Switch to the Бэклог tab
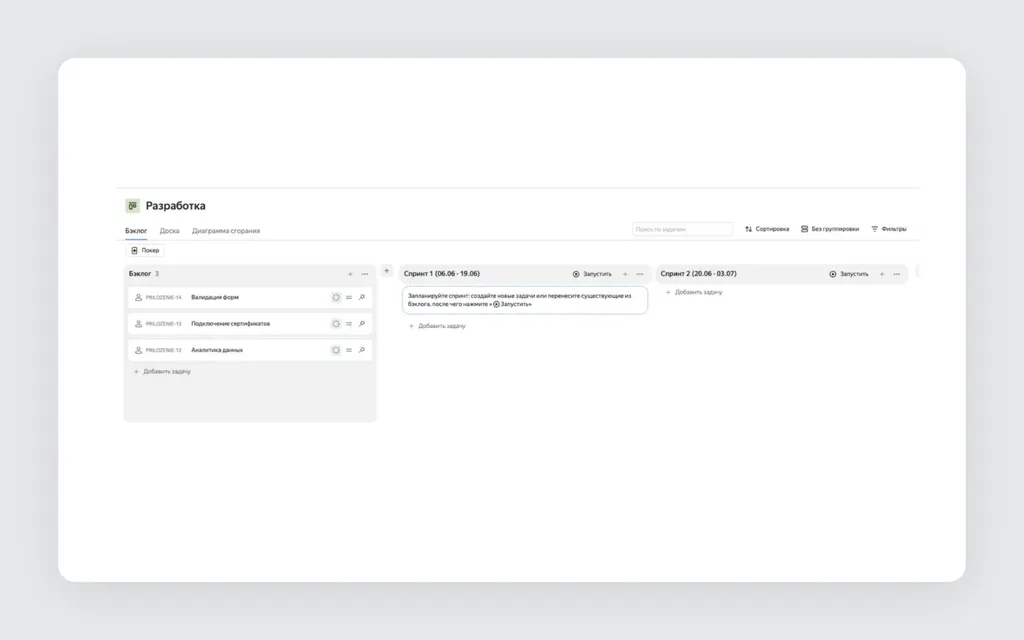The height and width of the screenshot is (640, 1024). (136, 231)
